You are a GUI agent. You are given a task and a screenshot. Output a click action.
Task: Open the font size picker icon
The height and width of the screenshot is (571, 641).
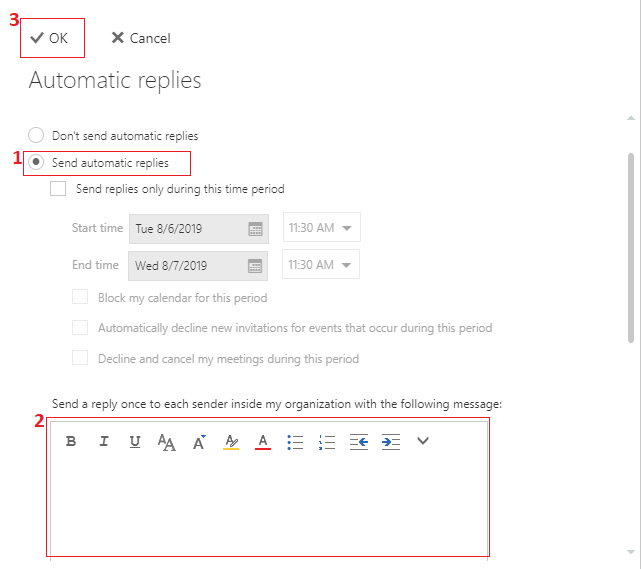coord(167,442)
